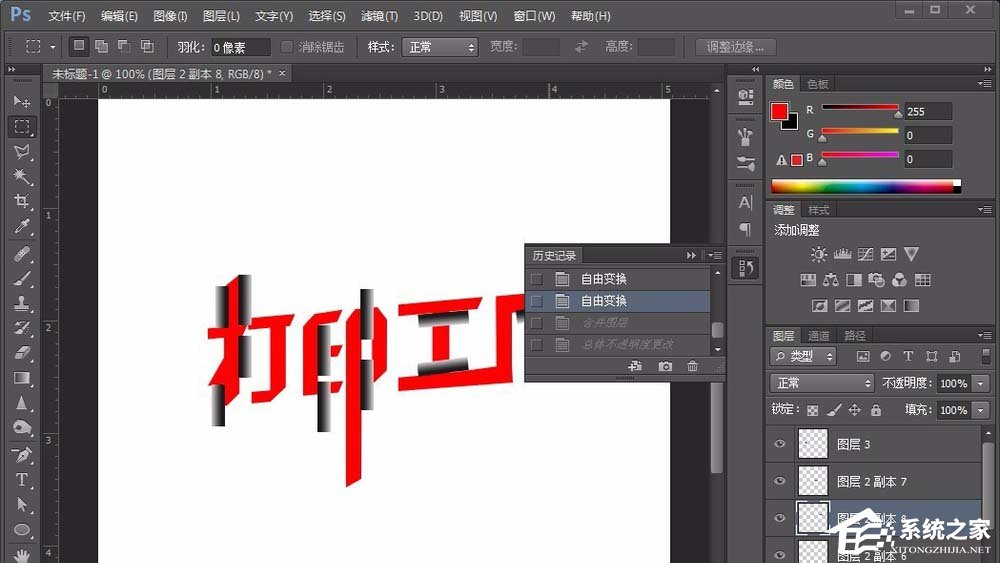
Task: Expand the 不透明度 opacity dropdown arrow
Action: coord(981,383)
